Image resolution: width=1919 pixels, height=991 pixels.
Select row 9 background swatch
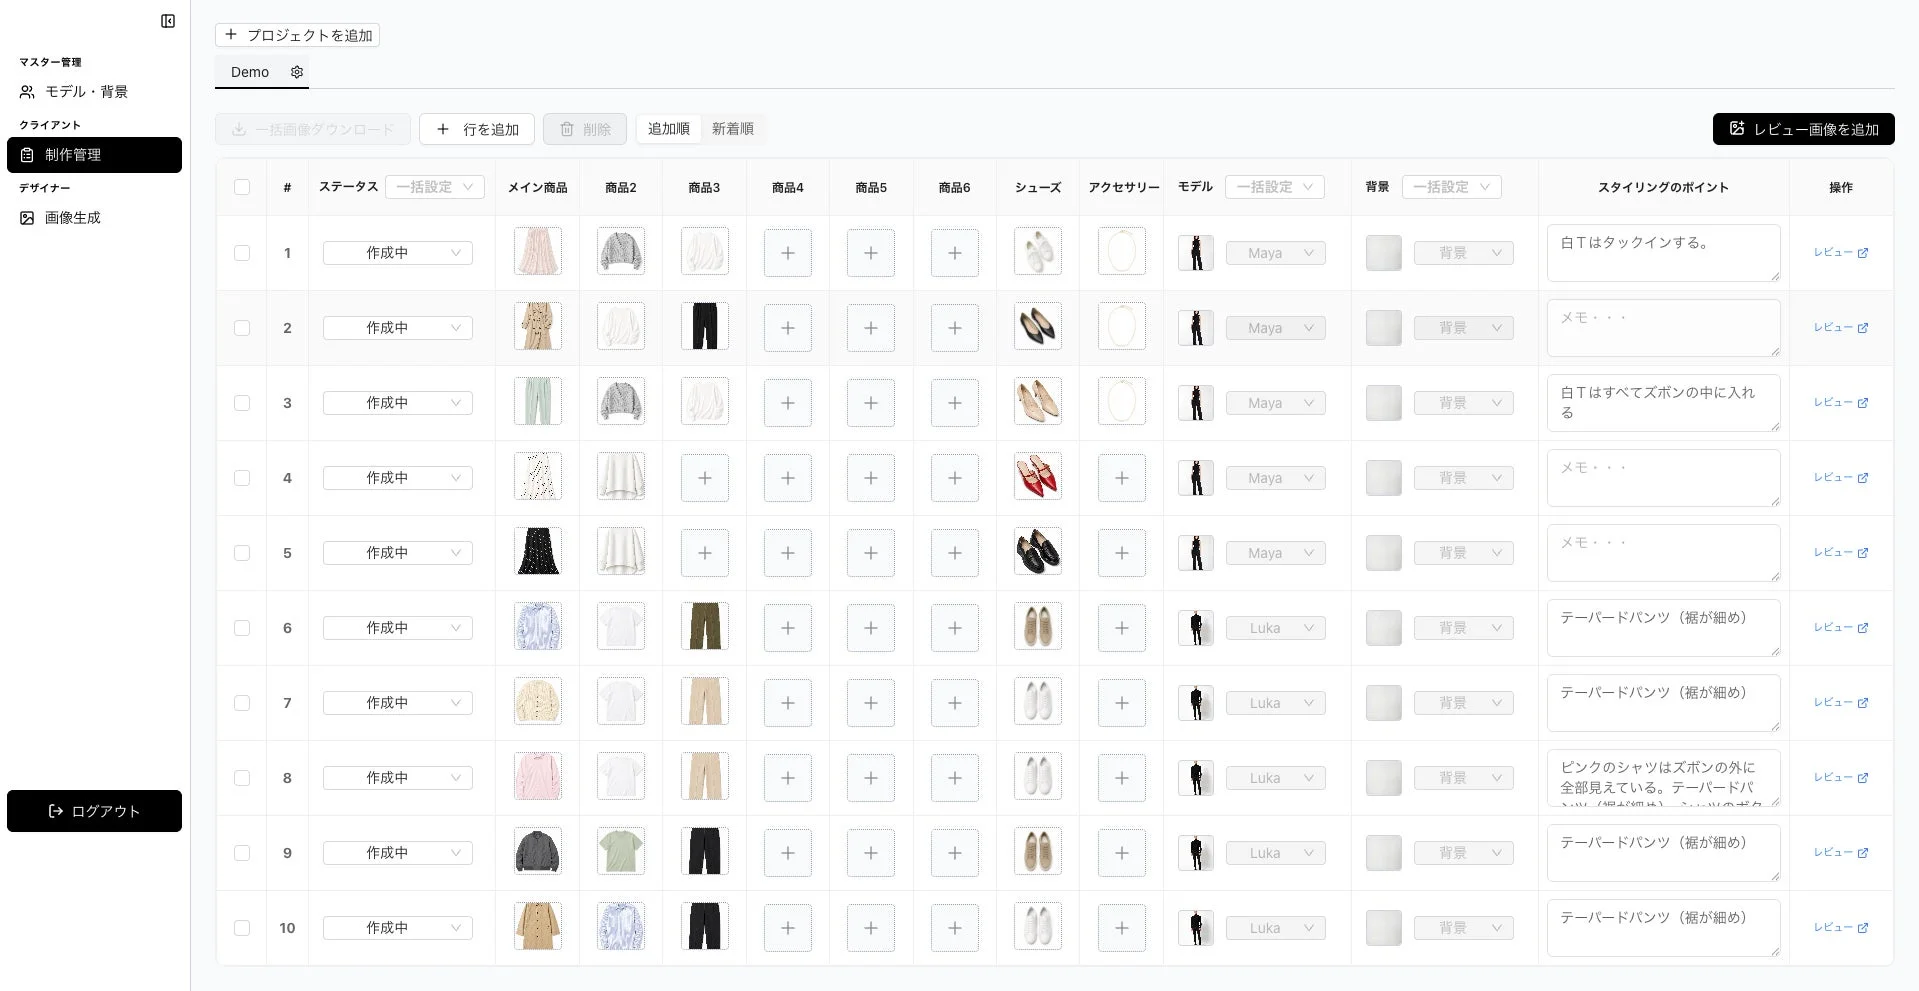click(x=1384, y=853)
